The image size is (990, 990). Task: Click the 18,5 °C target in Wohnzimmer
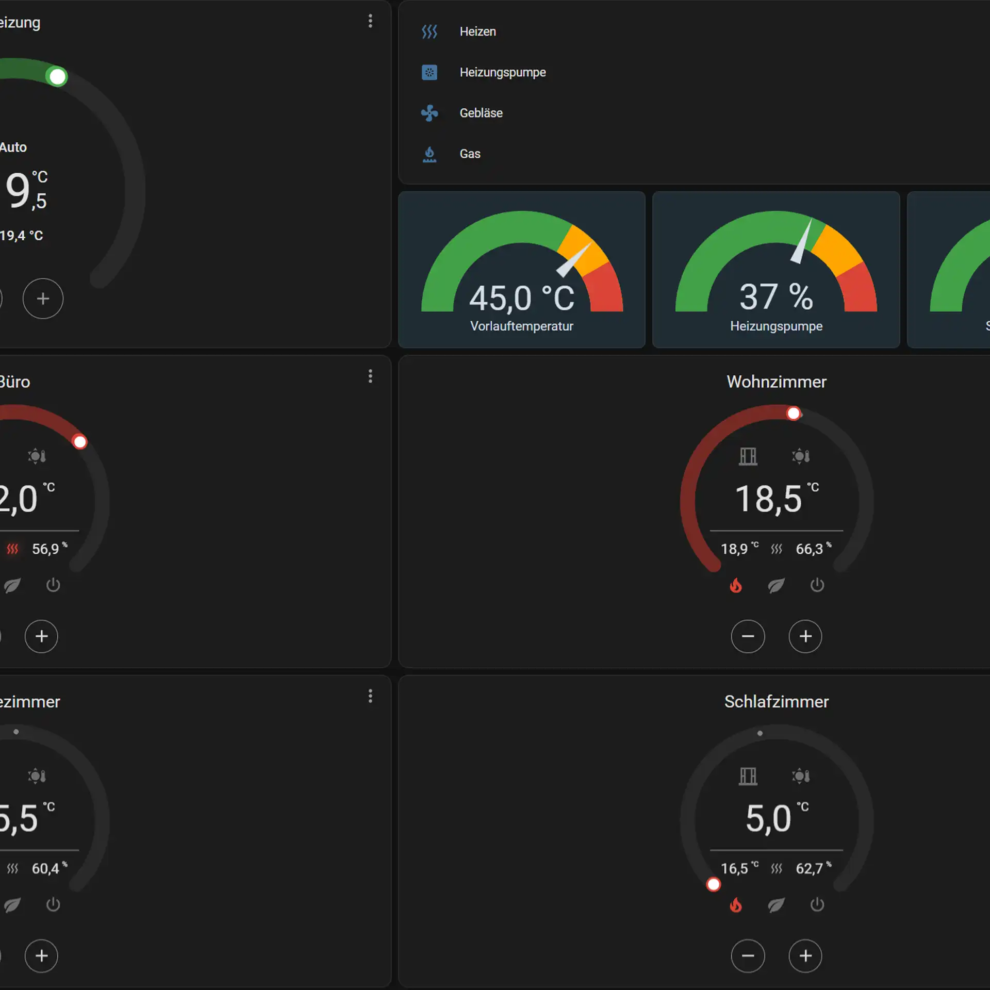pyautogui.click(x=777, y=499)
